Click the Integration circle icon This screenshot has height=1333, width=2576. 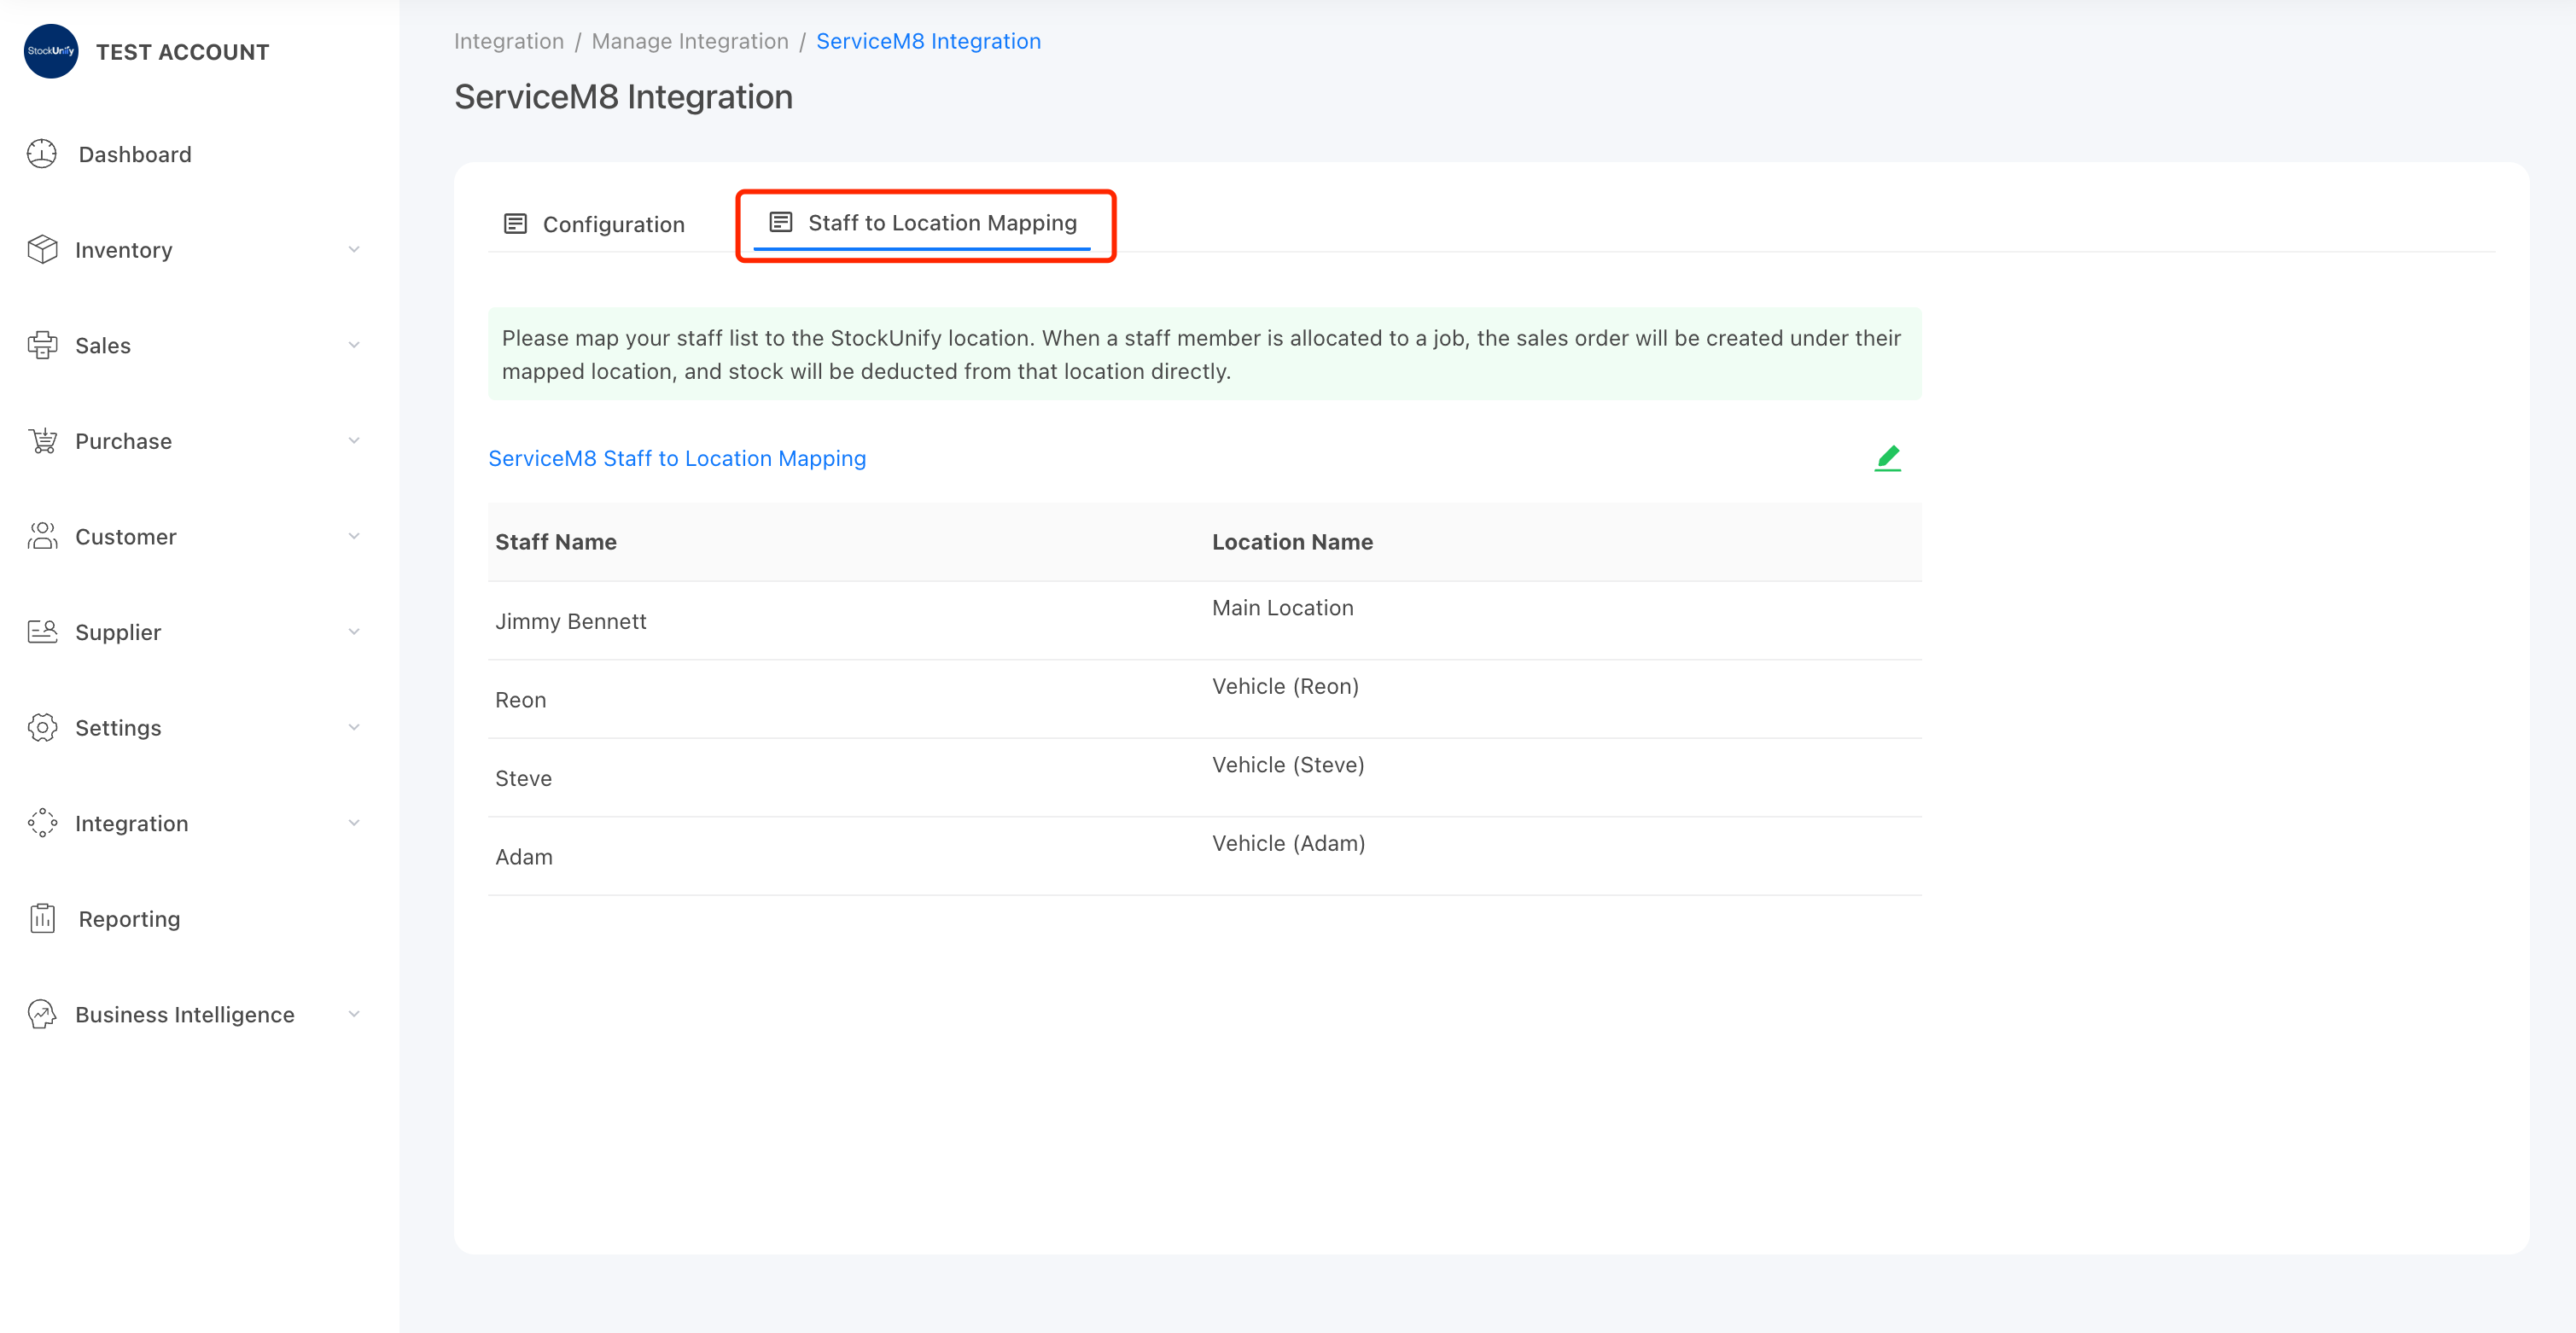[42, 823]
